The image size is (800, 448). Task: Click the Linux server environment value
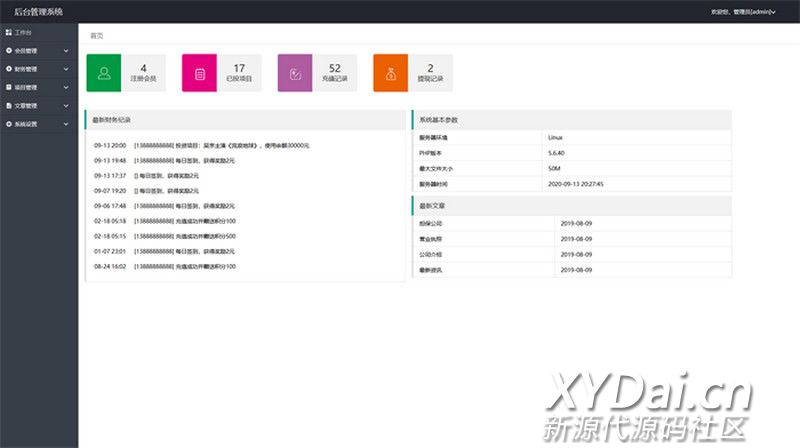[x=555, y=138]
